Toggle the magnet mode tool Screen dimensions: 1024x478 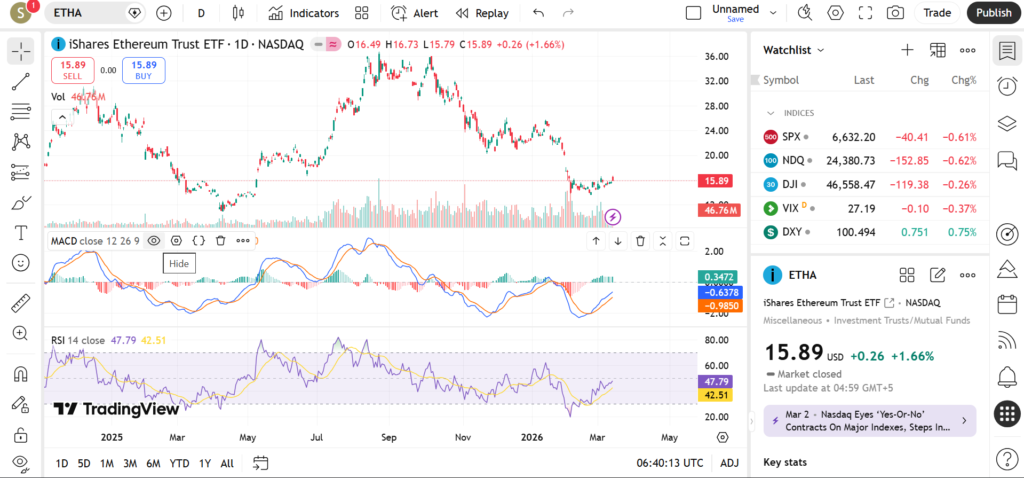tap(21, 375)
